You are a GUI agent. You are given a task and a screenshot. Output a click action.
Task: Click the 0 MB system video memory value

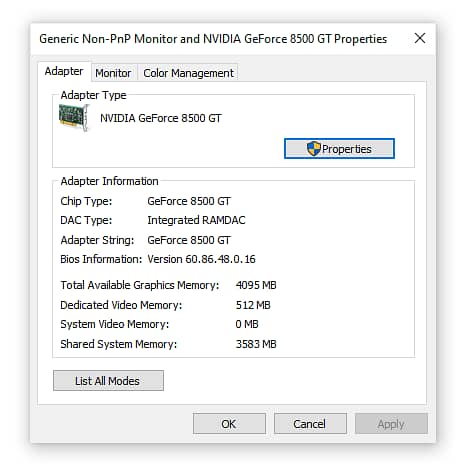[x=247, y=324]
